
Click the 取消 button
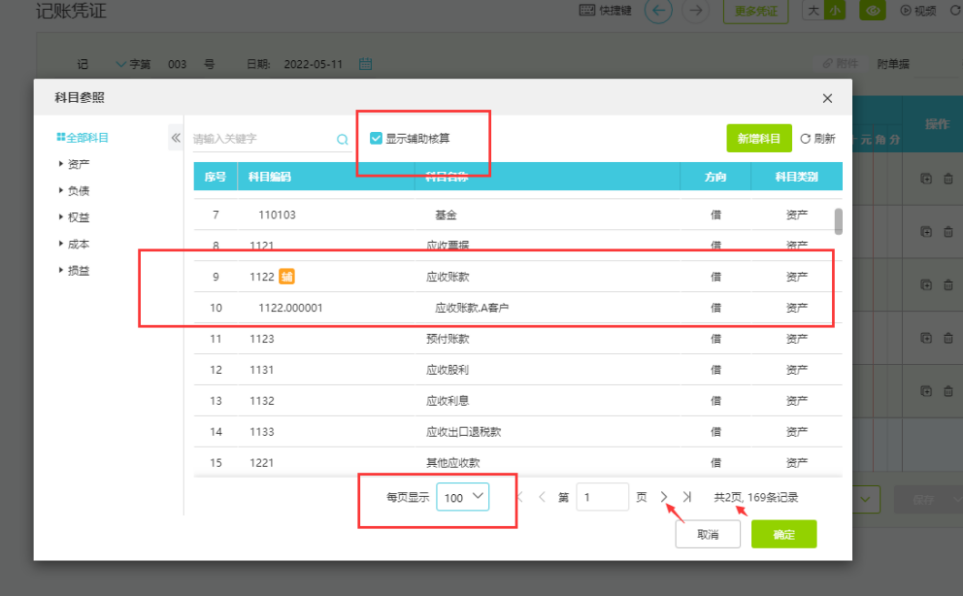click(x=708, y=535)
